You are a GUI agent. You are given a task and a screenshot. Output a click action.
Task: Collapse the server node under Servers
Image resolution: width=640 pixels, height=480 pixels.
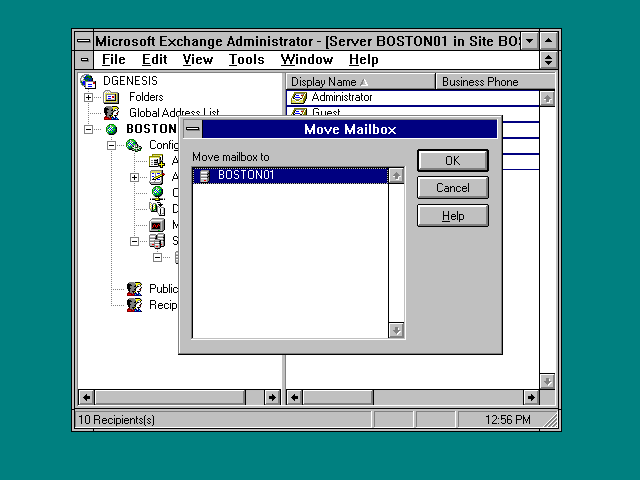tap(157, 258)
